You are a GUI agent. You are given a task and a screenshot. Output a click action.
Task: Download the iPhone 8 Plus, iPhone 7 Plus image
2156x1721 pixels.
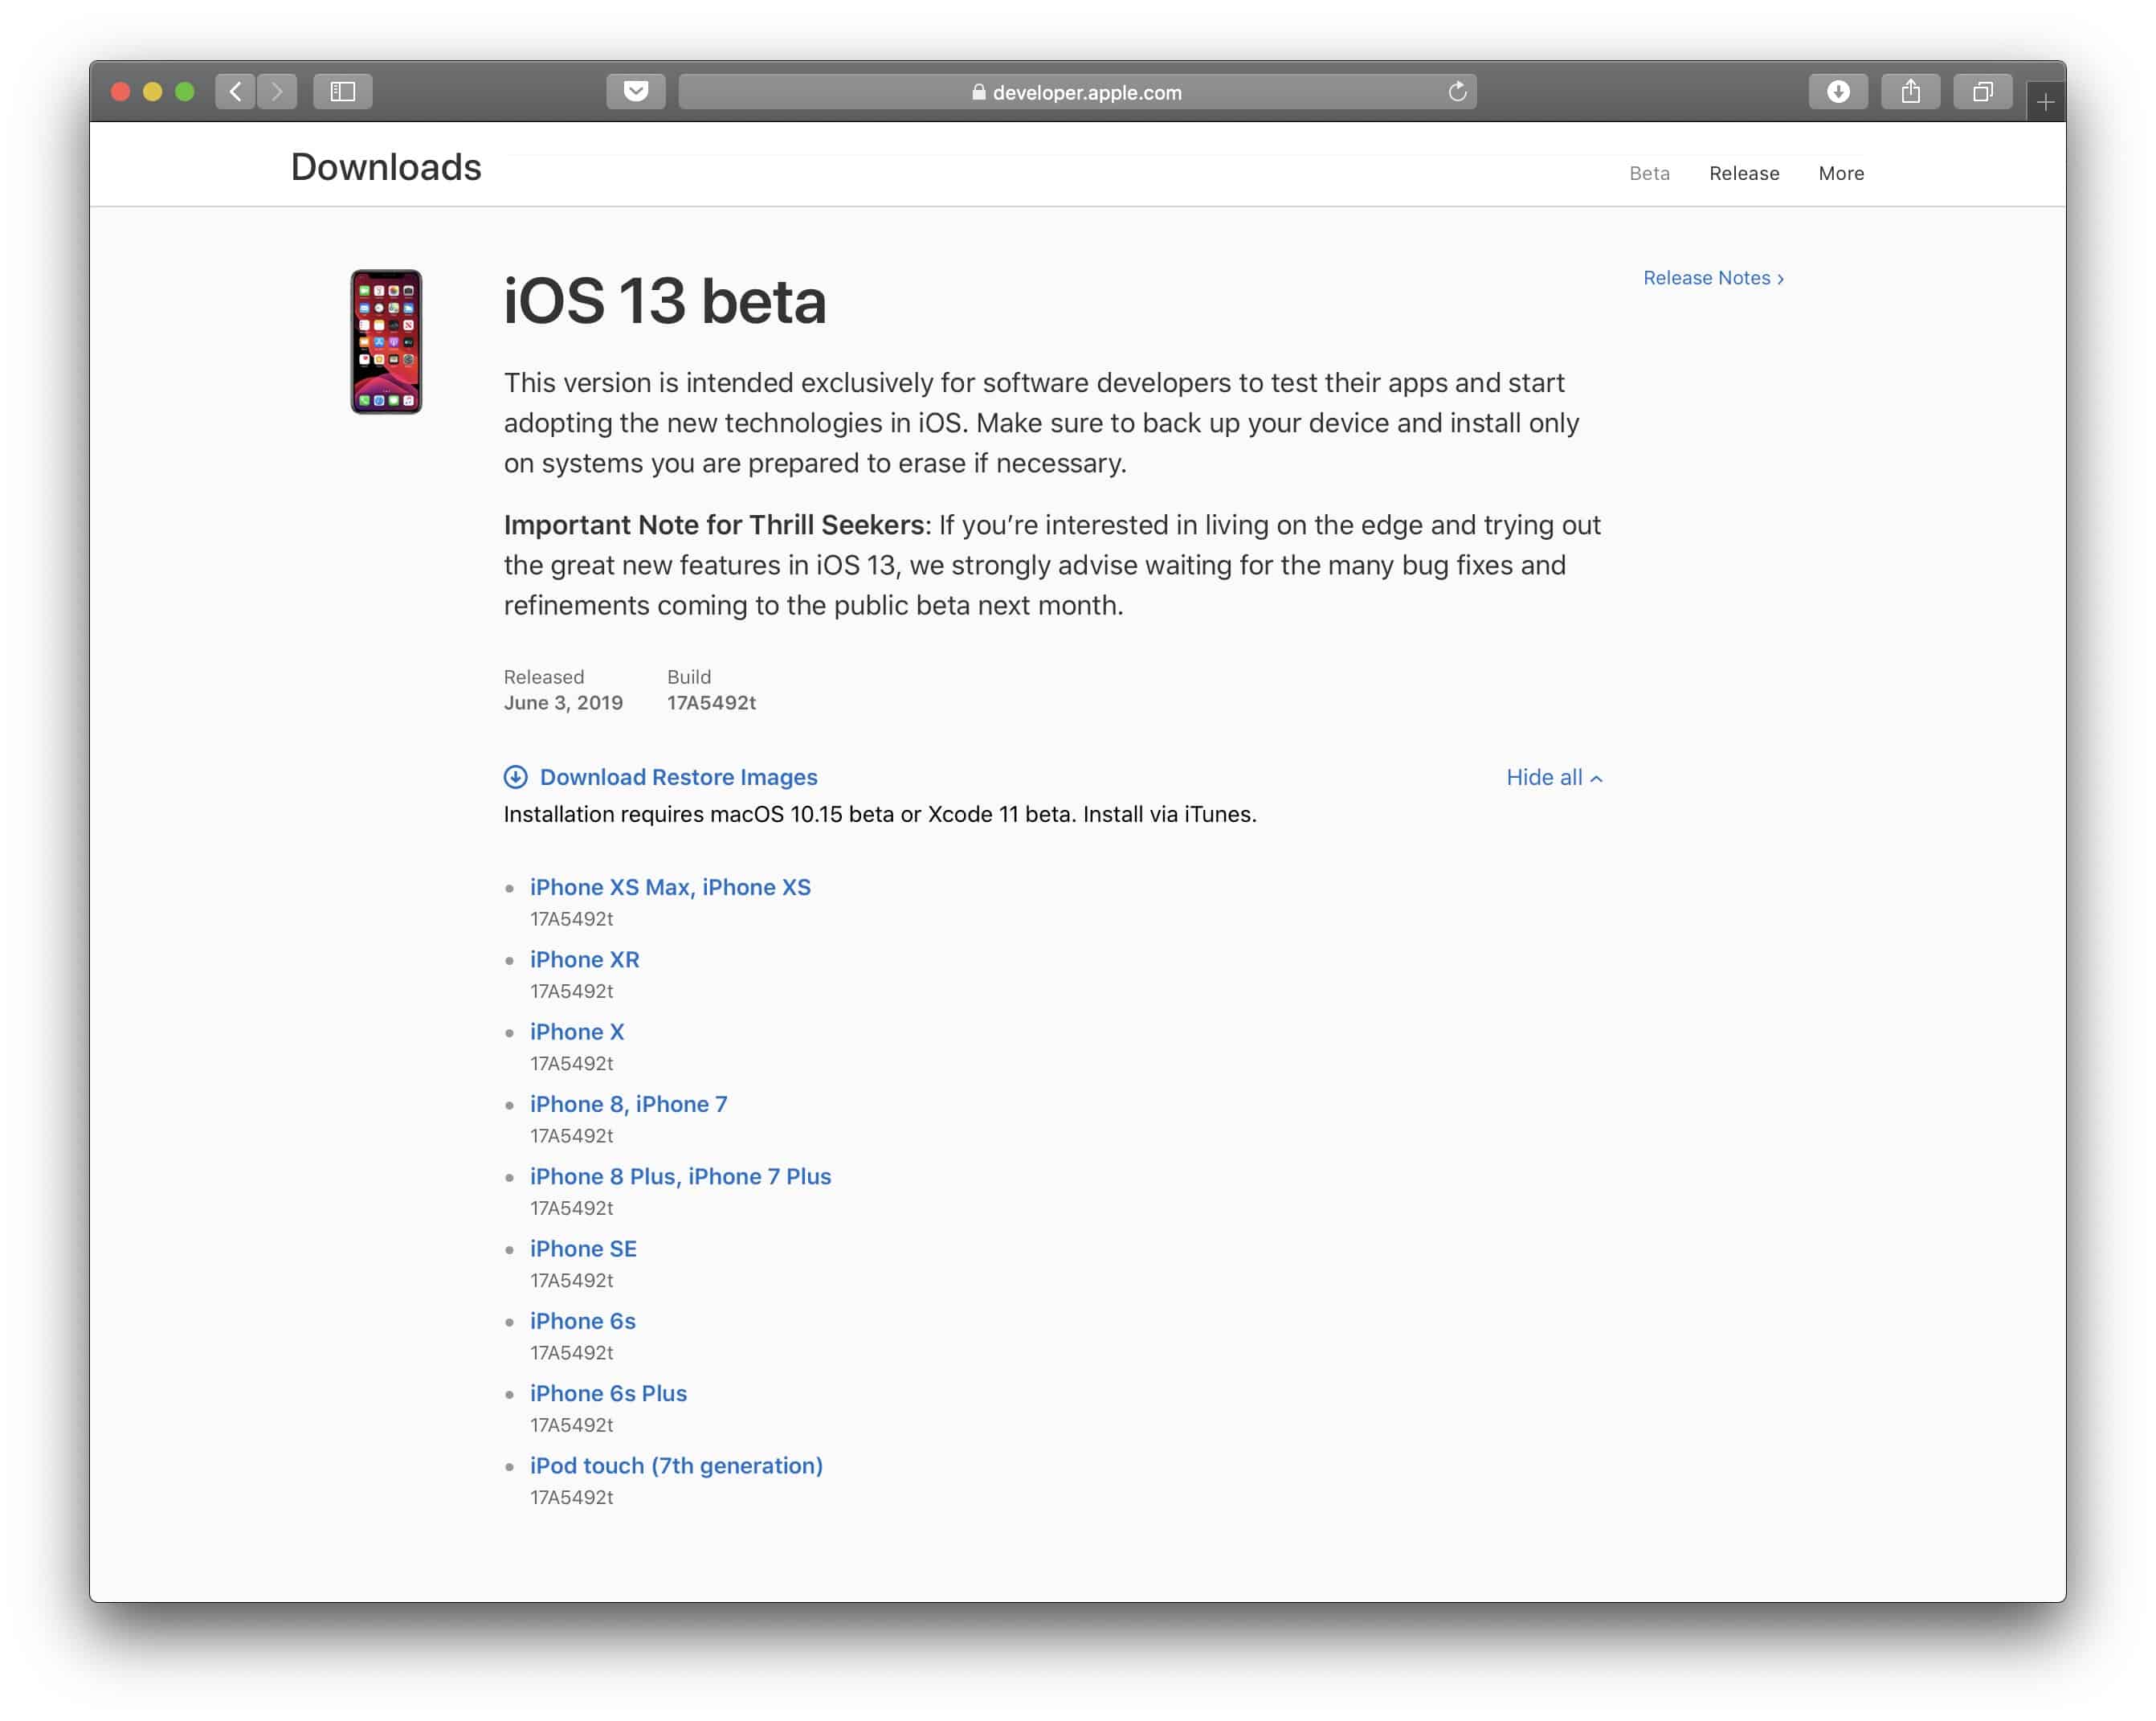coord(680,1176)
